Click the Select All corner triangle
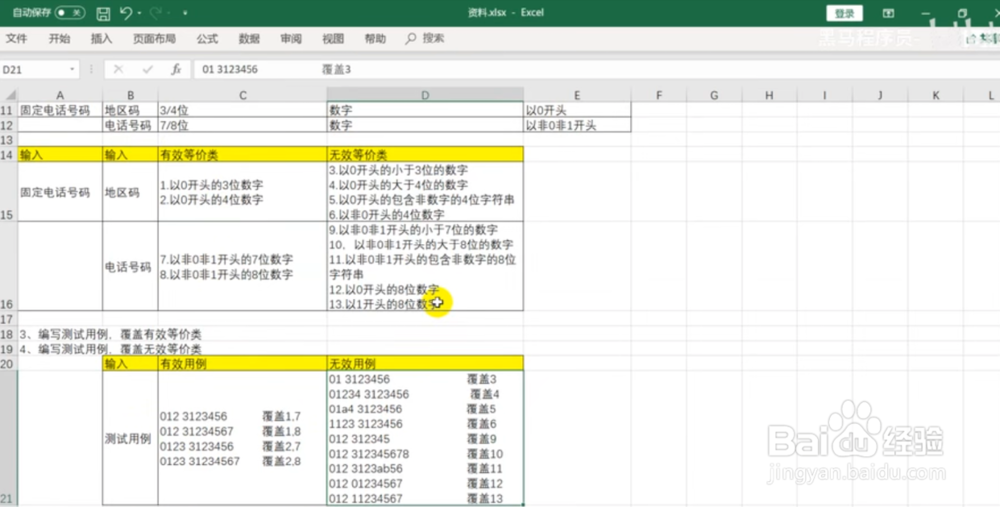Screen dimensions: 1000x507 click(x=9, y=95)
